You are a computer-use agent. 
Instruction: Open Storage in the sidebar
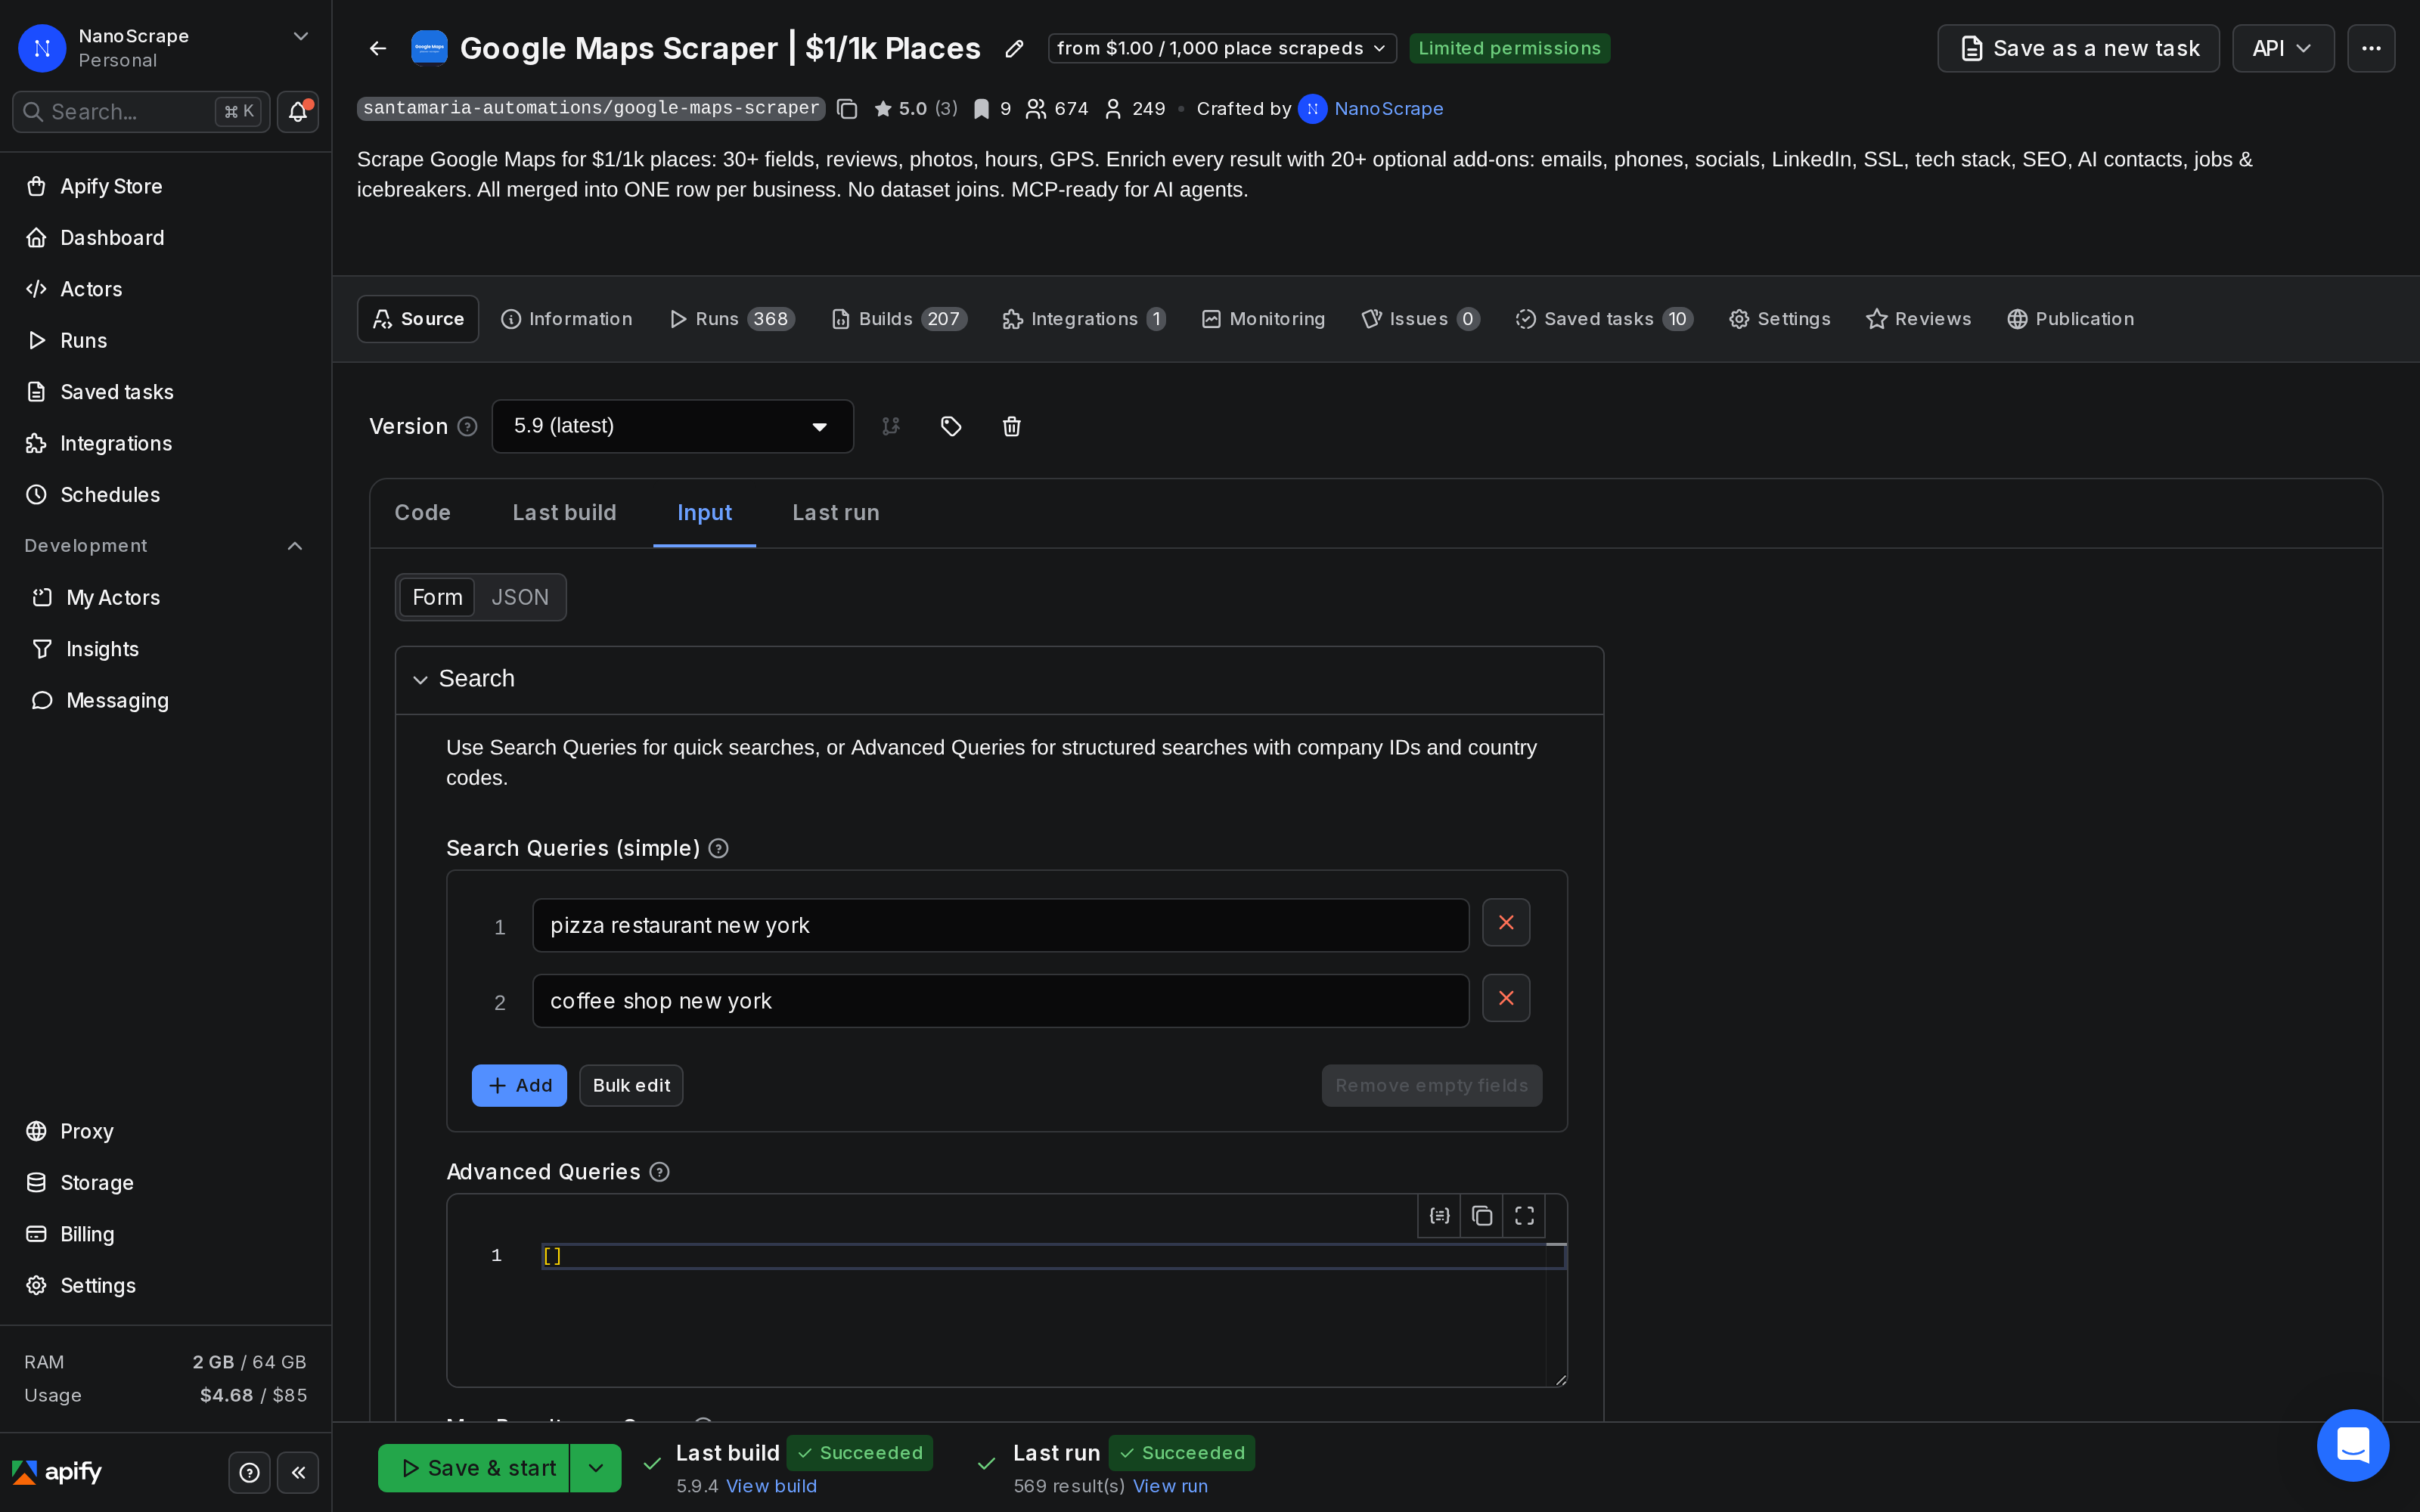(165, 1183)
